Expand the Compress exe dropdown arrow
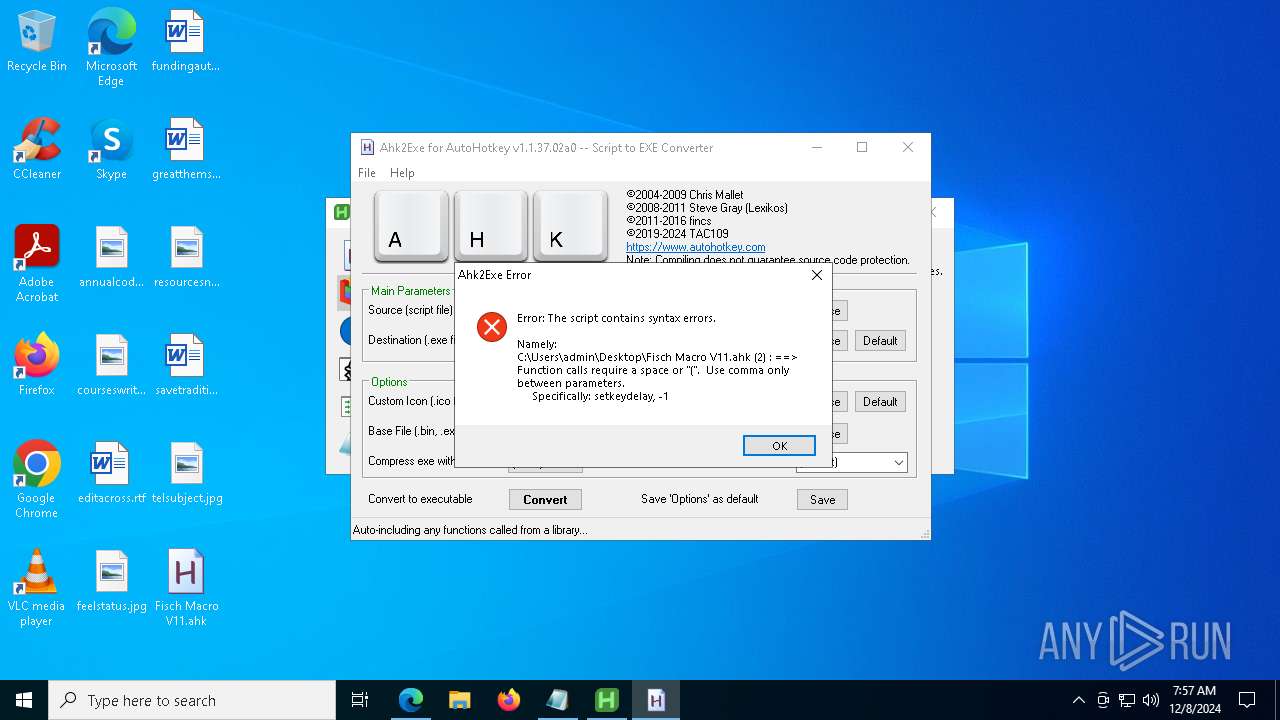Screen dimensions: 1280x720 [x=898, y=462]
